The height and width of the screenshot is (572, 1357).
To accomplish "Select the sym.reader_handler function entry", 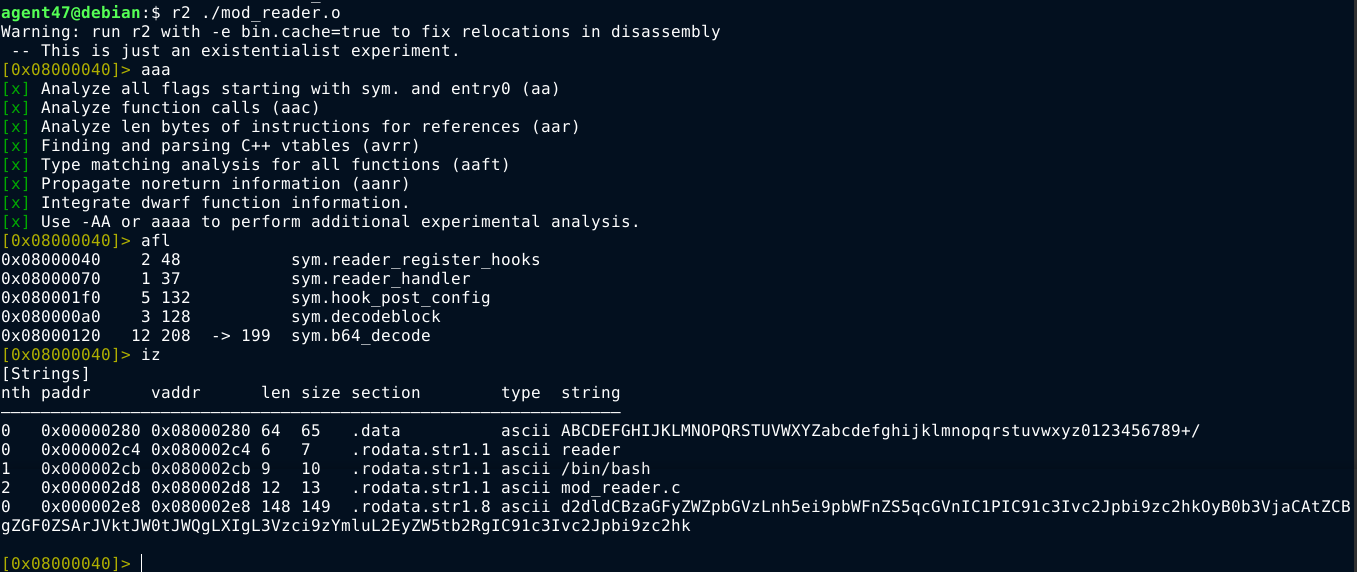I will pos(380,279).
